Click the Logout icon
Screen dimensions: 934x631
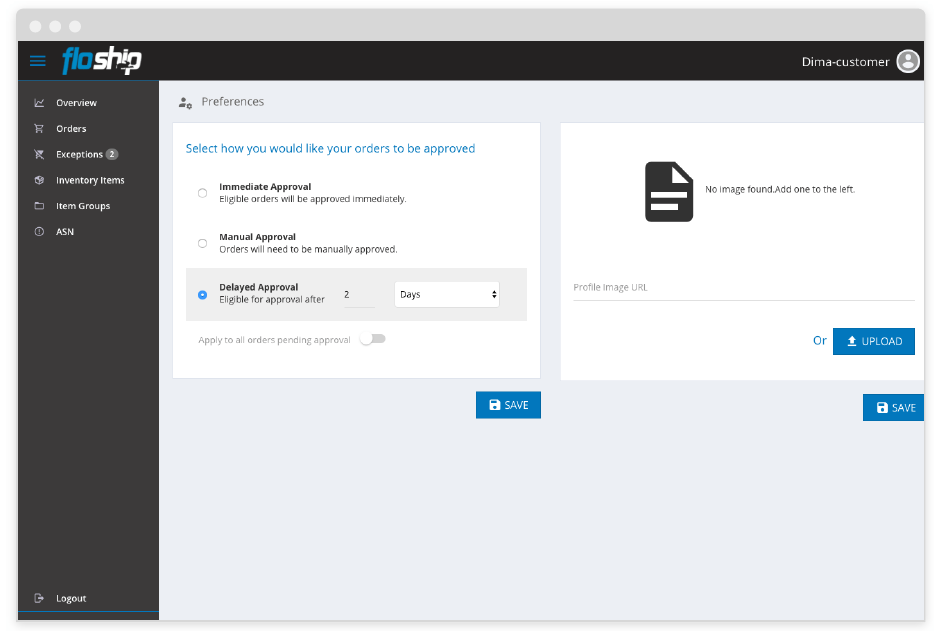39,598
